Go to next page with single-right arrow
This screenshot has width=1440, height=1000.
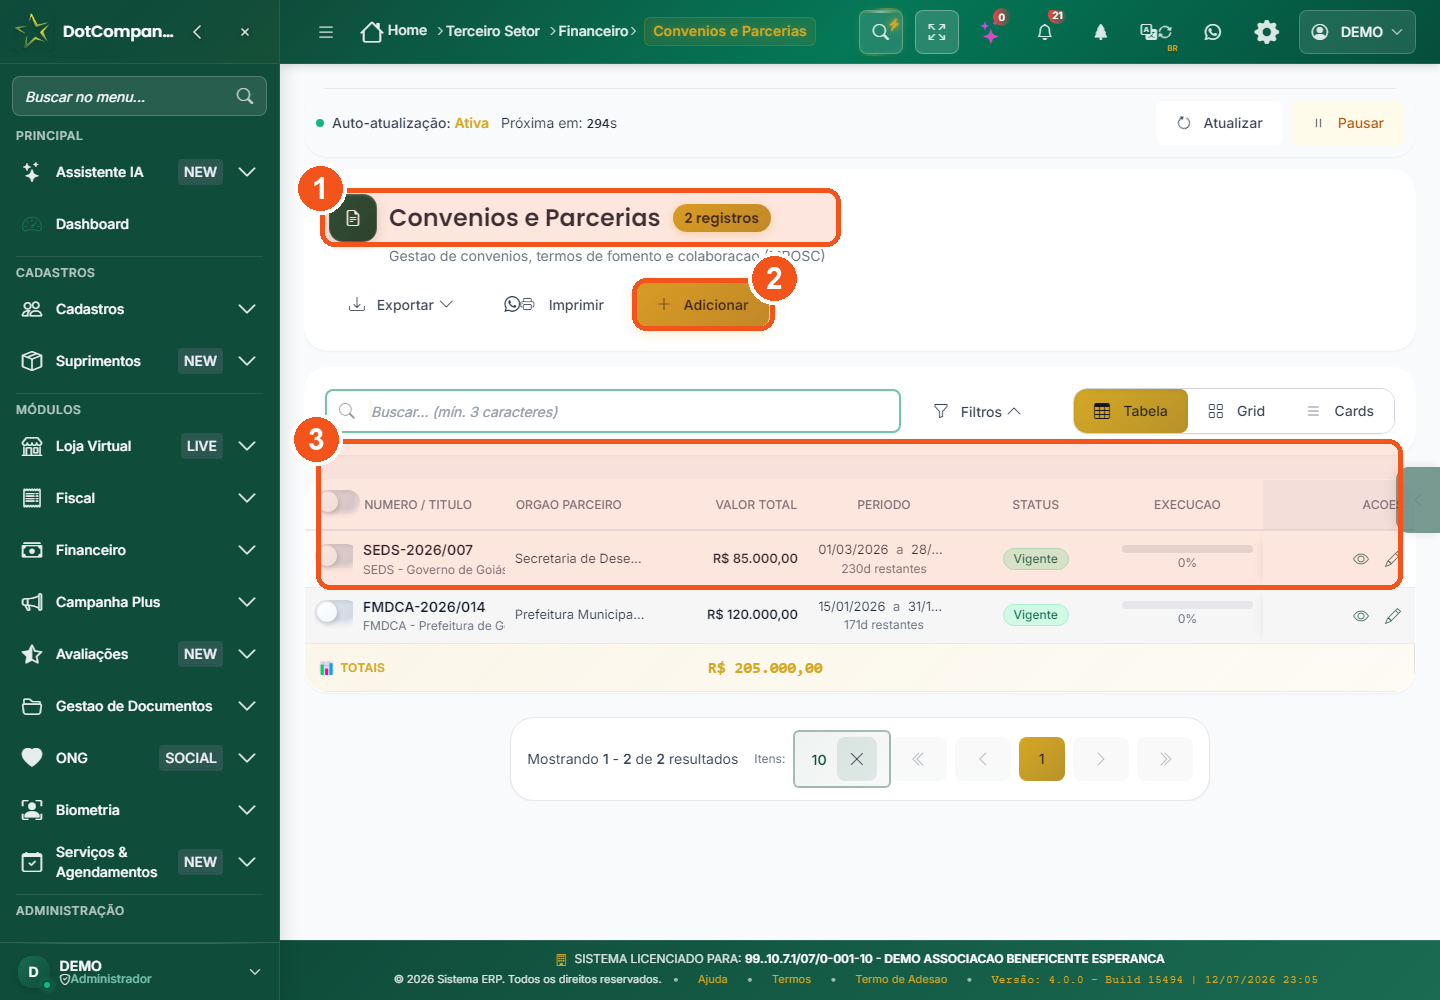[1101, 759]
